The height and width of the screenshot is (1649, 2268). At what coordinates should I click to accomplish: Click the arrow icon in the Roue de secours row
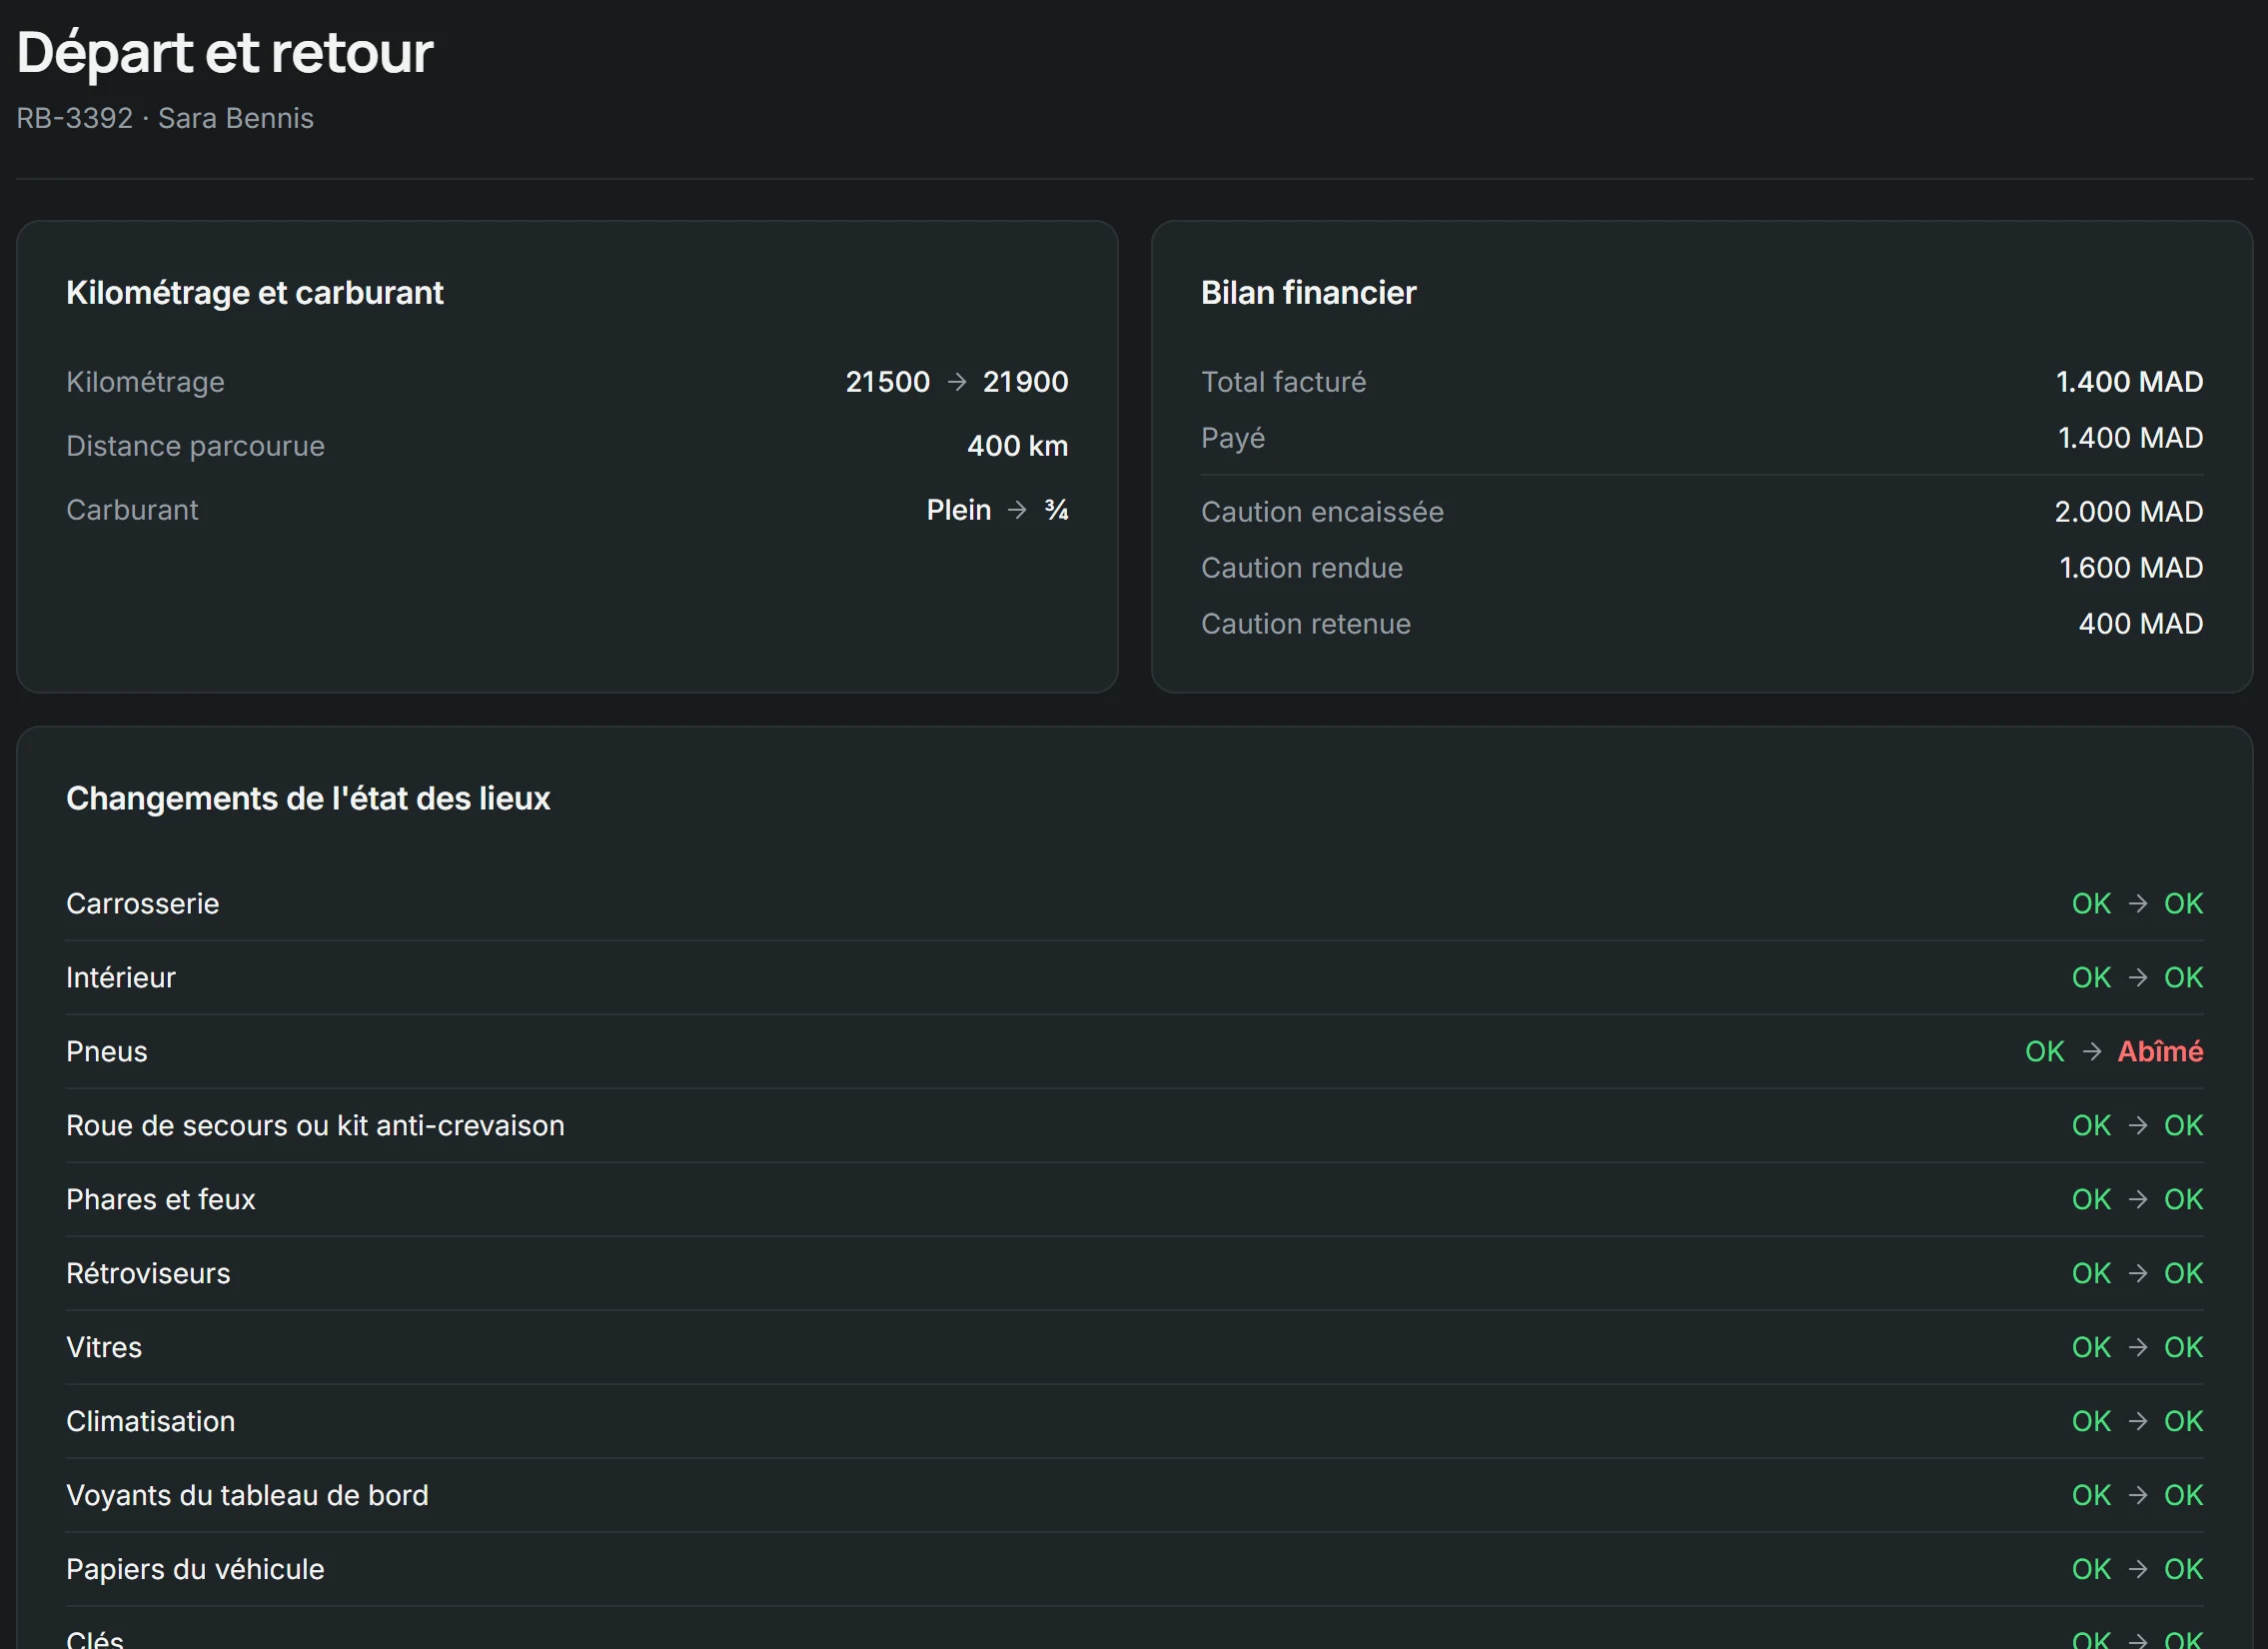click(x=2138, y=1126)
